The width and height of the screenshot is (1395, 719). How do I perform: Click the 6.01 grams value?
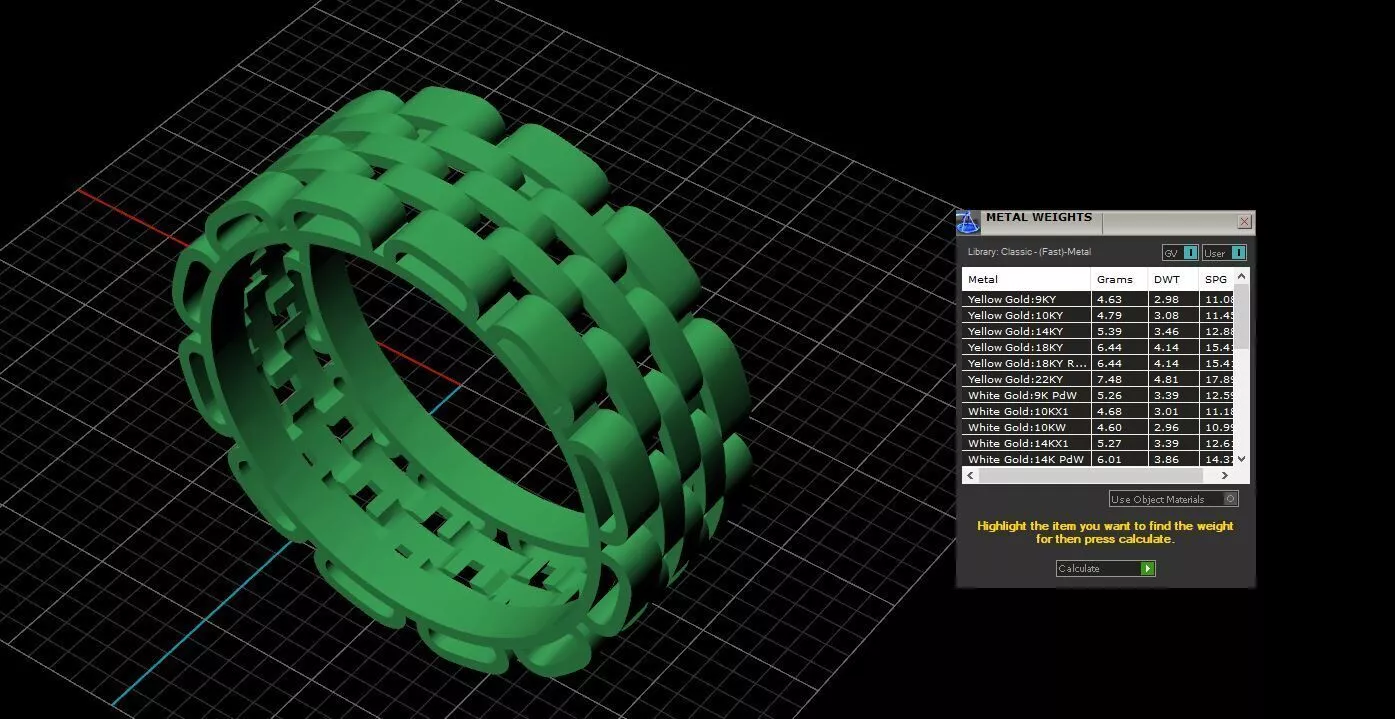click(x=1108, y=459)
